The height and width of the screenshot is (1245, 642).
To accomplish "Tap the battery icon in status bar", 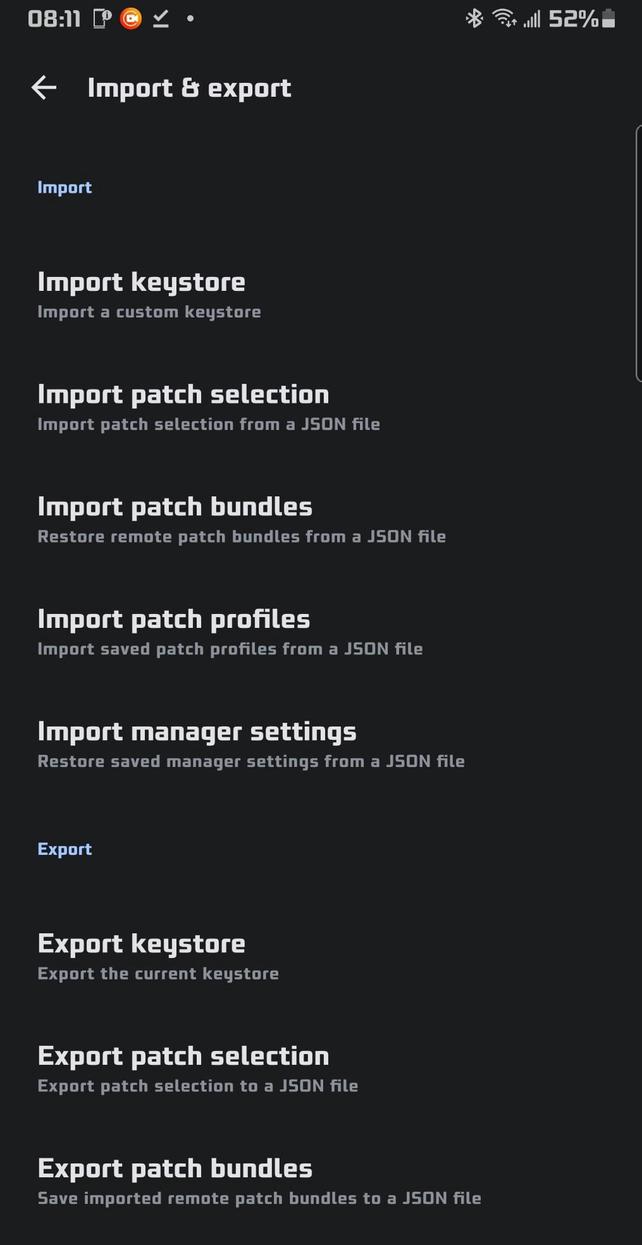I will click(608, 18).
